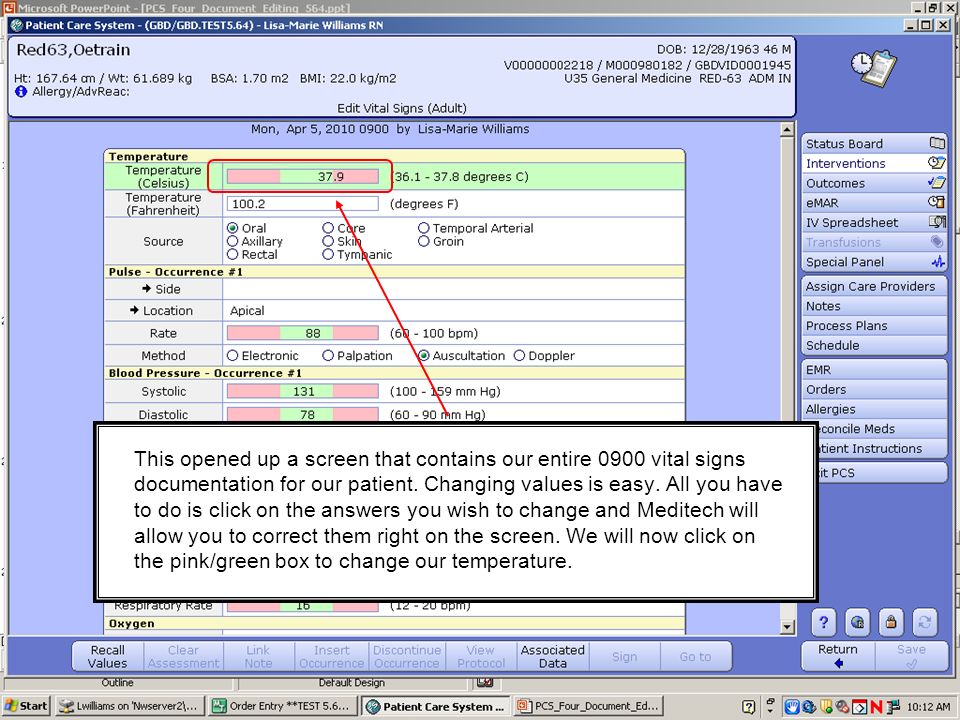Switch to Lwilliams on Nwserver2 taskbar item
960x720 pixels.
129,706
